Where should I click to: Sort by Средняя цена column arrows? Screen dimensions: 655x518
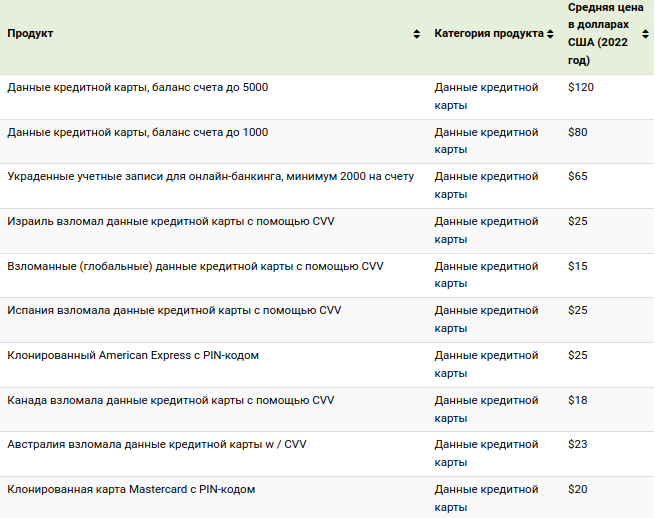pyautogui.click(x=645, y=34)
